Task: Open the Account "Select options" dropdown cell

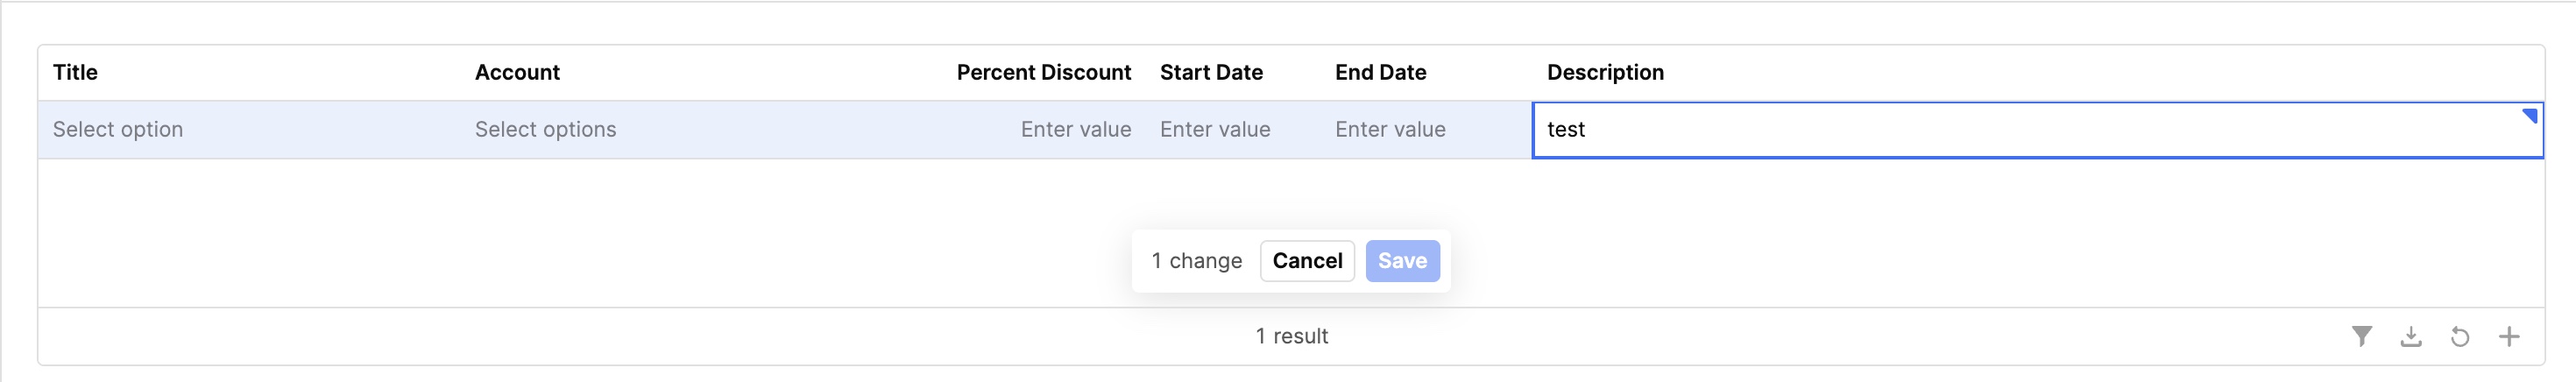Action: pyautogui.click(x=545, y=129)
